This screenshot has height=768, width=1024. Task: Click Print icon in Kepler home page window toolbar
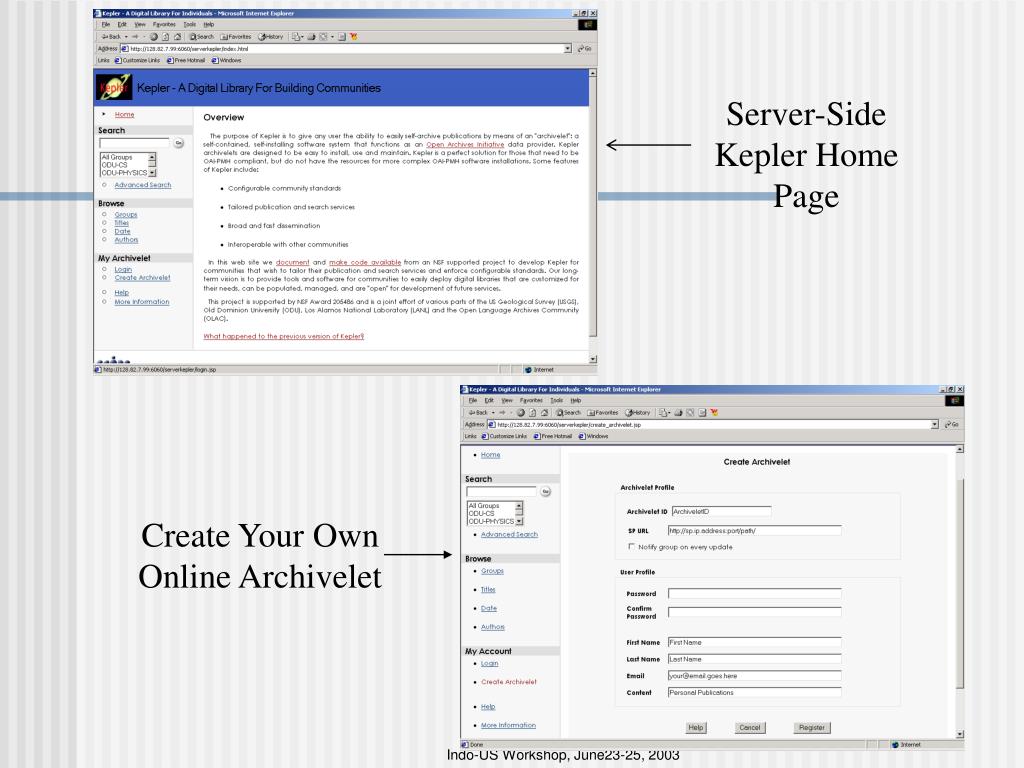click(312, 37)
